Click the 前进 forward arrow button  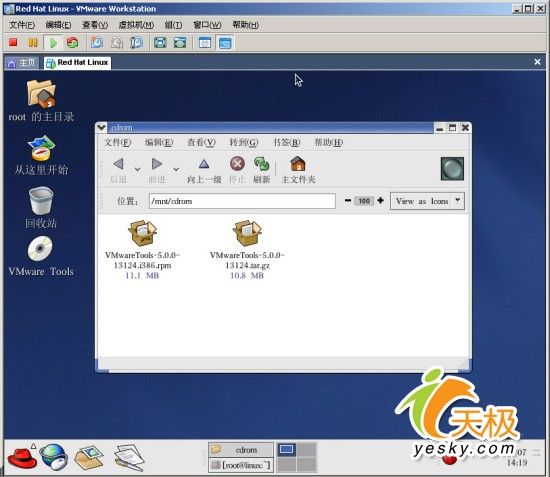[x=157, y=170]
